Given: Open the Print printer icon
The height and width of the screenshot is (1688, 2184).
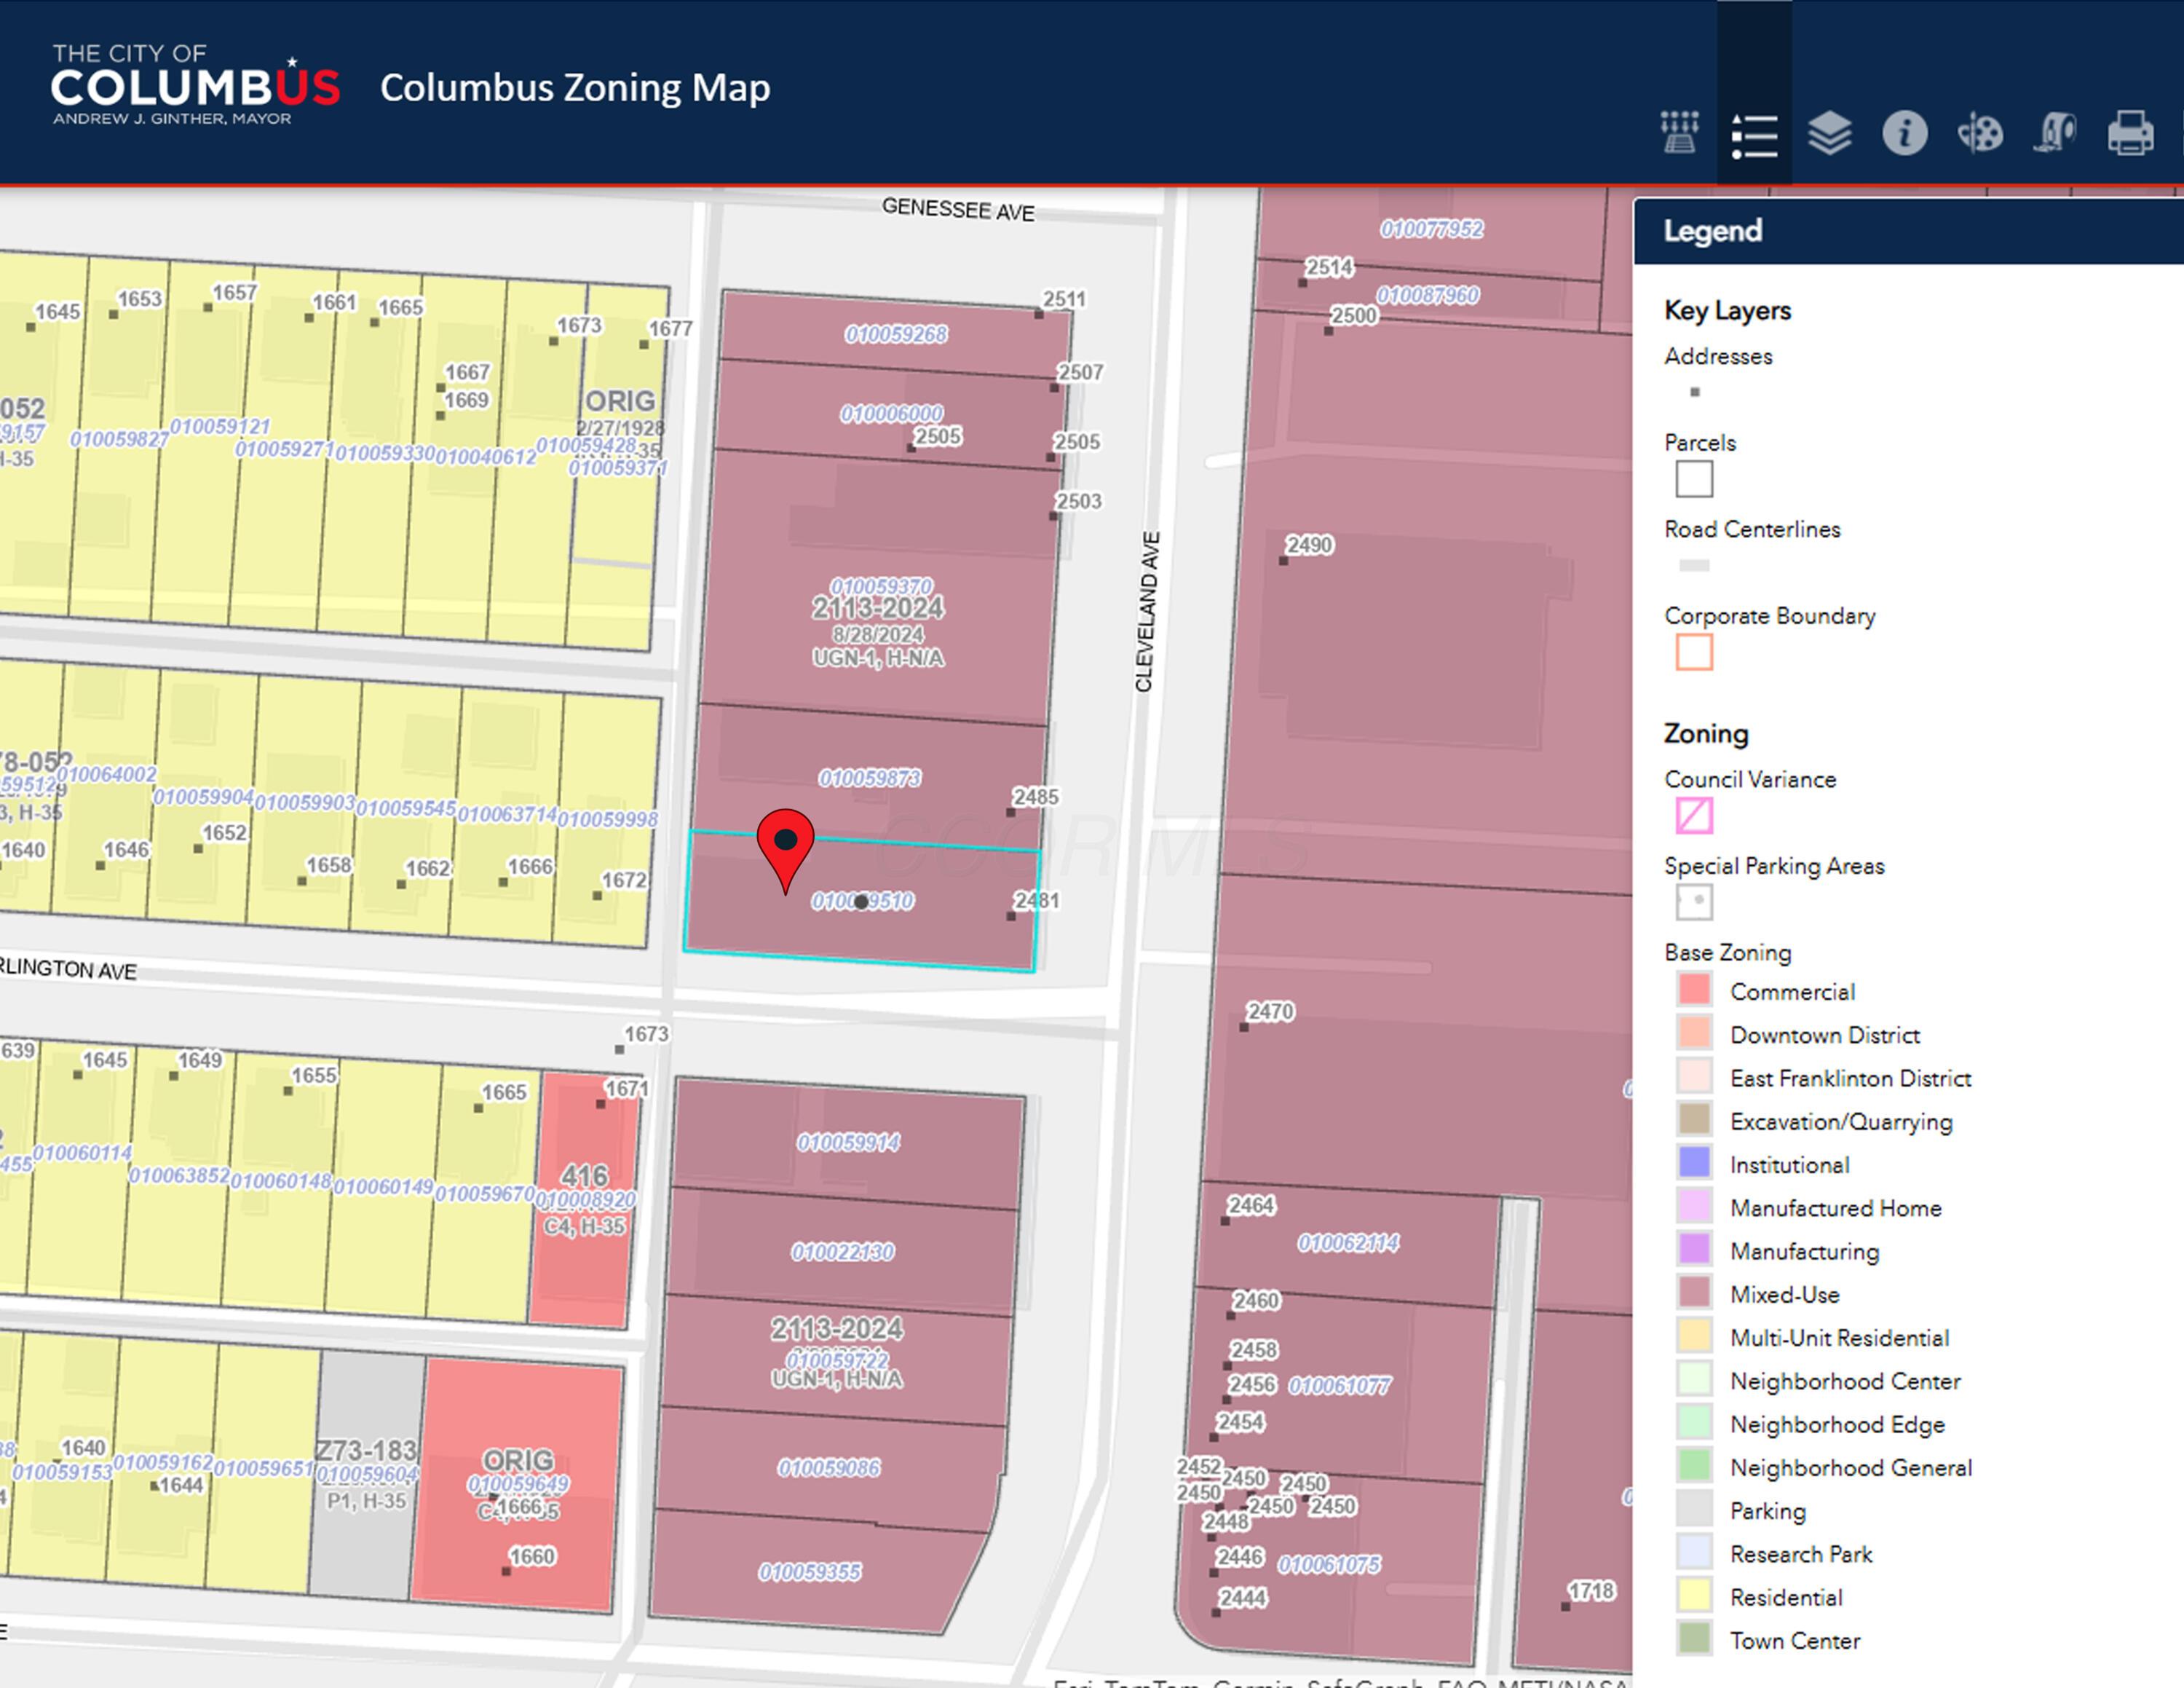Looking at the screenshot, I should (2130, 133).
